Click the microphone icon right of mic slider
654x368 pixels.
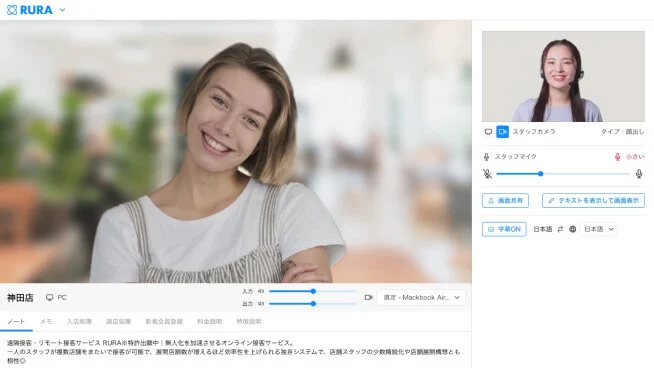[x=639, y=174]
